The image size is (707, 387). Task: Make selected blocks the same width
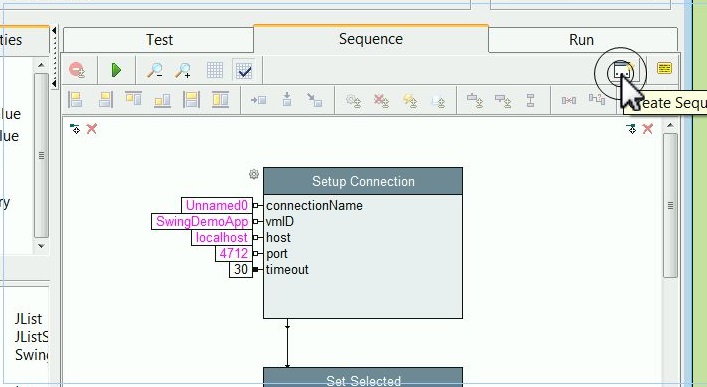pyautogui.click(x=191, y=99)
